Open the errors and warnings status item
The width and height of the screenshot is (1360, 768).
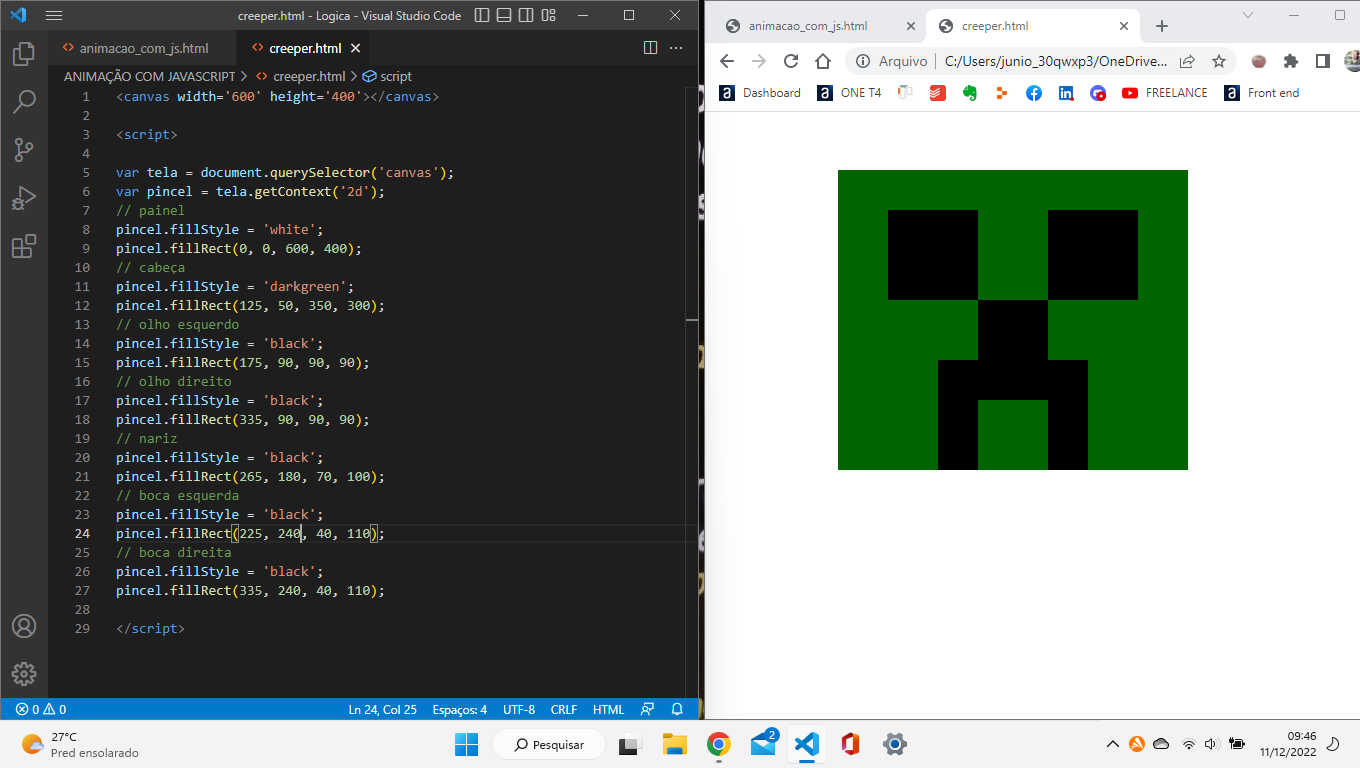41,709
